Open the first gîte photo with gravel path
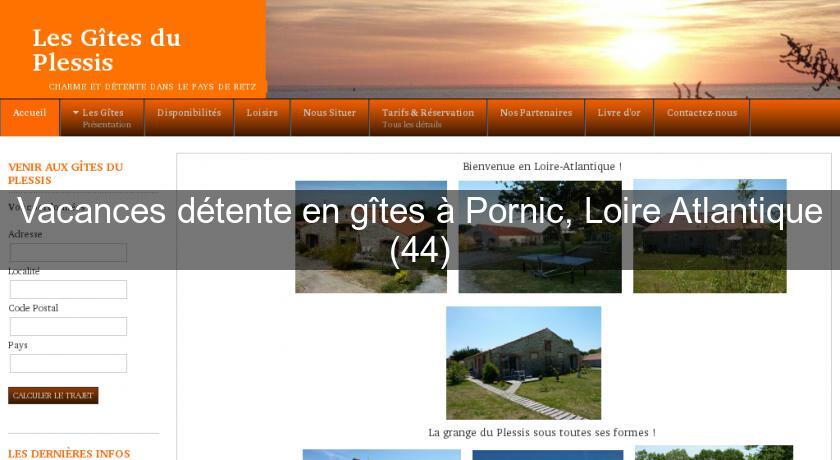Image resolution: width=840 pixels, height=460 pixels. pos(371,237)
